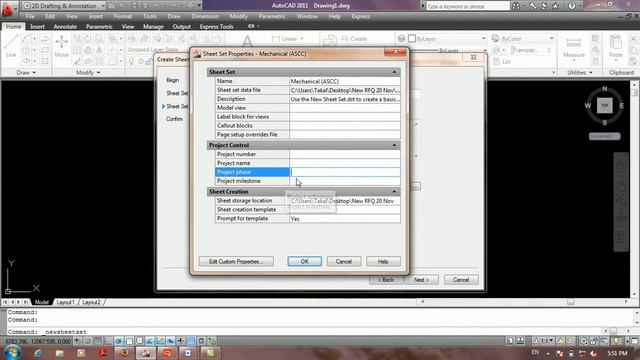Expand the Modify panel flyout
Screen dimensions: 640x360
(x=88, y=72)
